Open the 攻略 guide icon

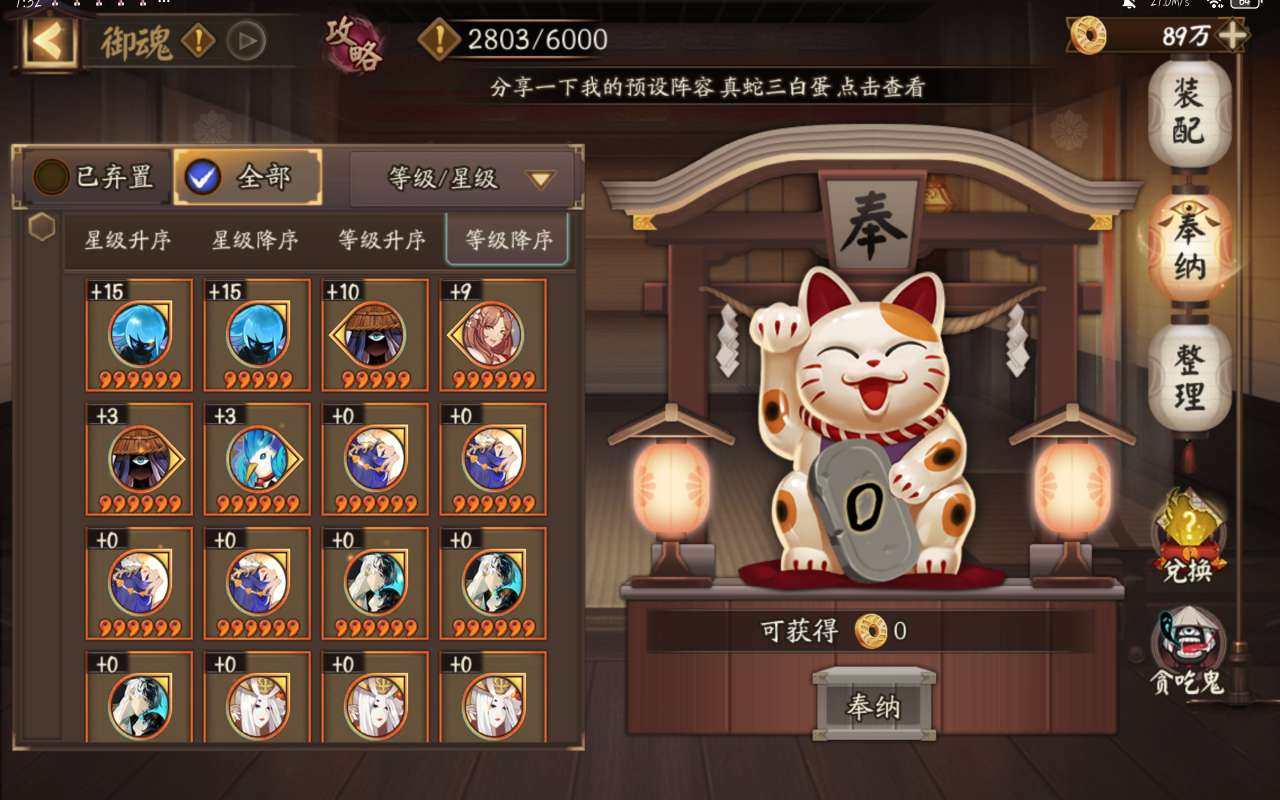[354, 44]
